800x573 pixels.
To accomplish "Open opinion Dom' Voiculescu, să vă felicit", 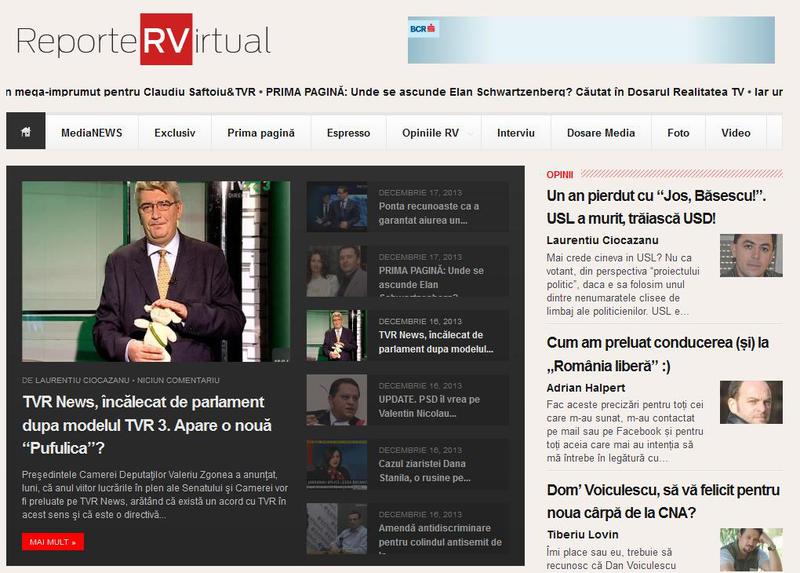I will (663, 501).
